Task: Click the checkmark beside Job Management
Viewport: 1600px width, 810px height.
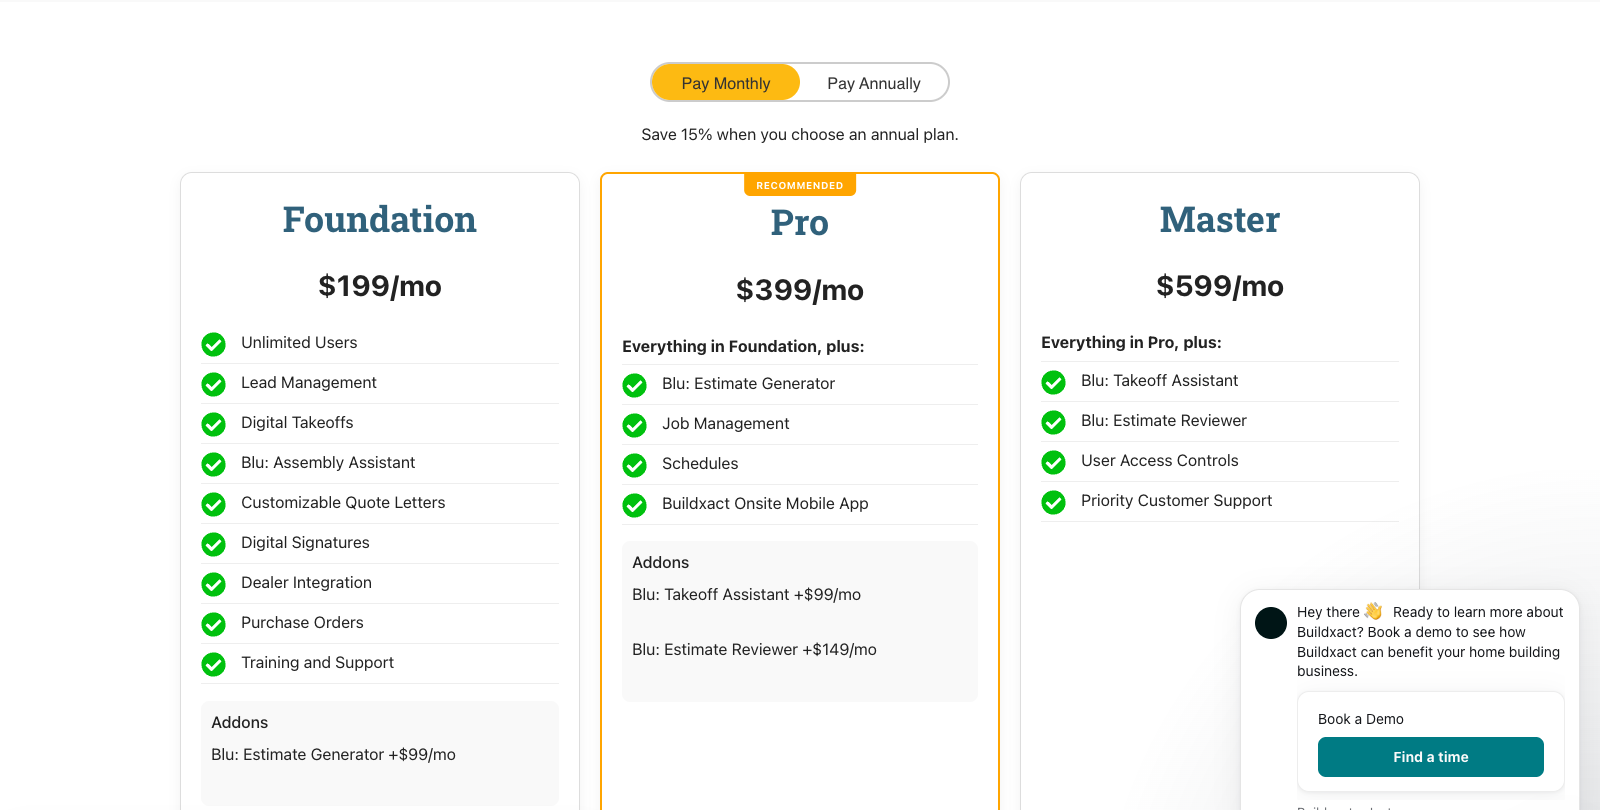Action: (x=634, y=425)
